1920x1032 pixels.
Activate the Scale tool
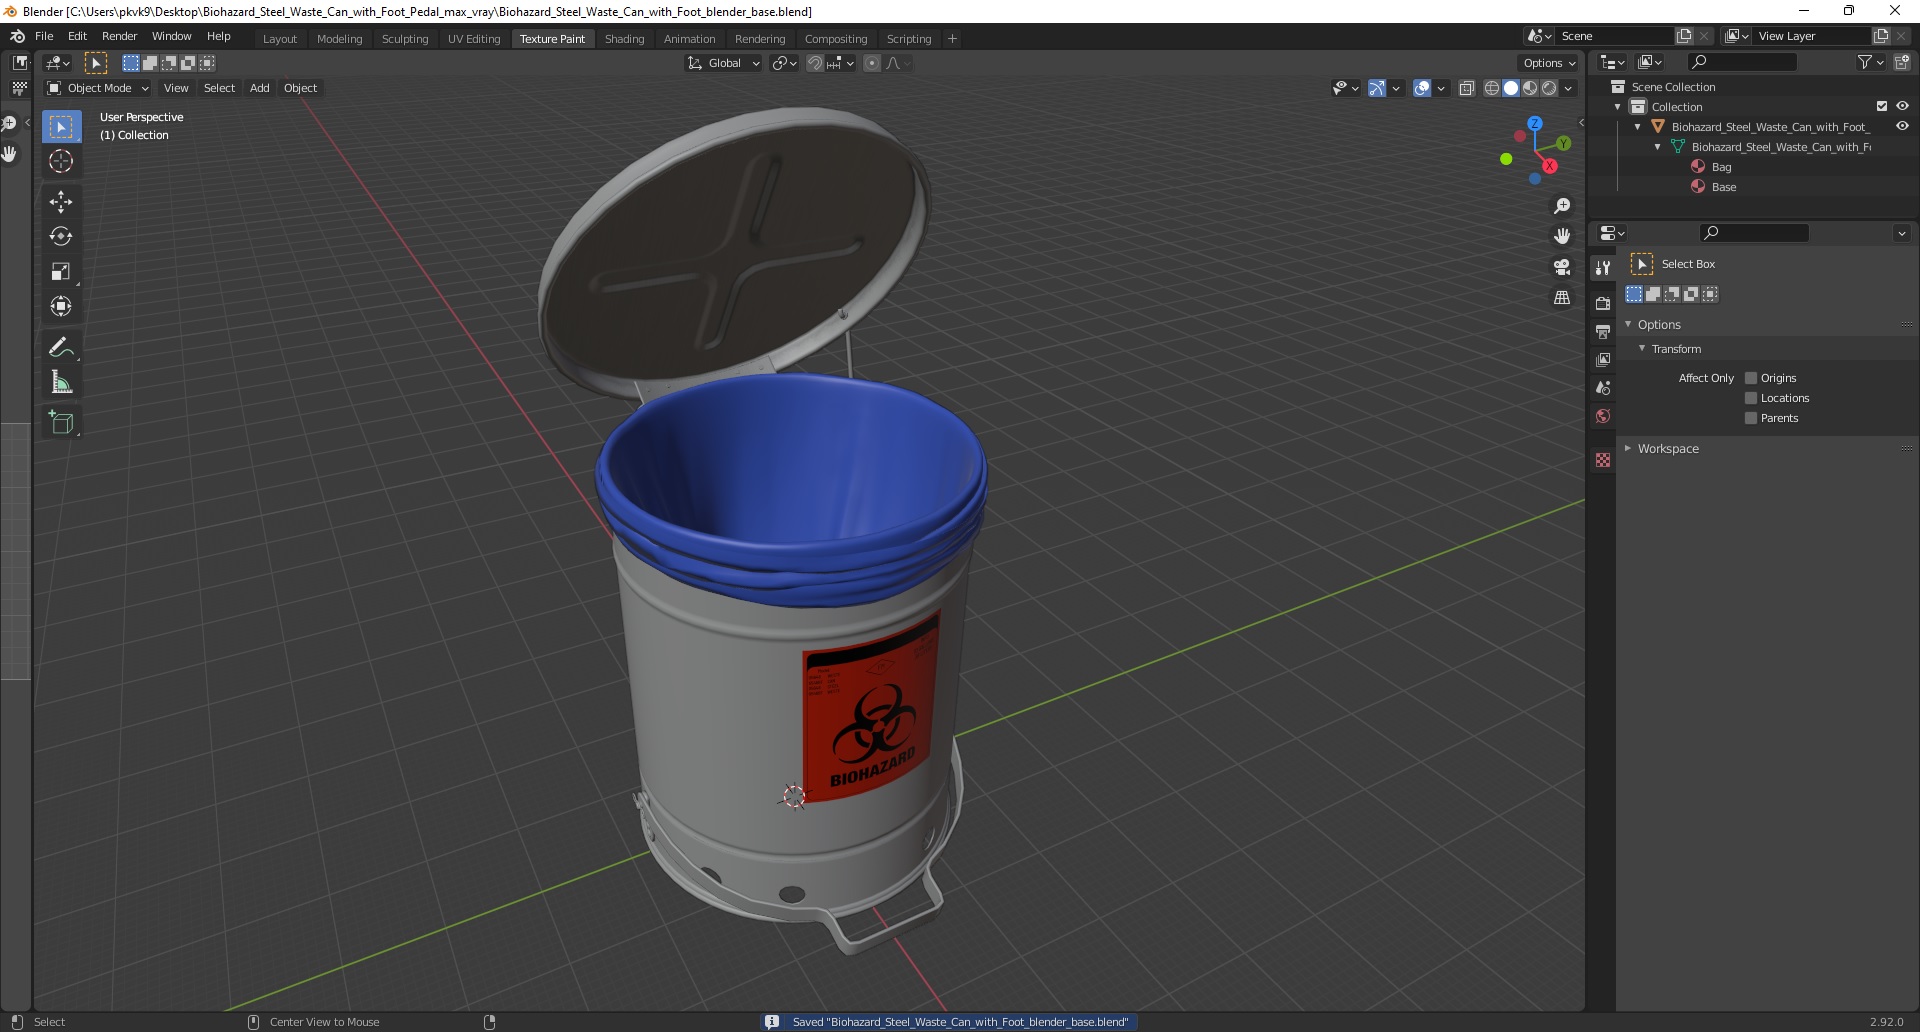coord(61,272)
